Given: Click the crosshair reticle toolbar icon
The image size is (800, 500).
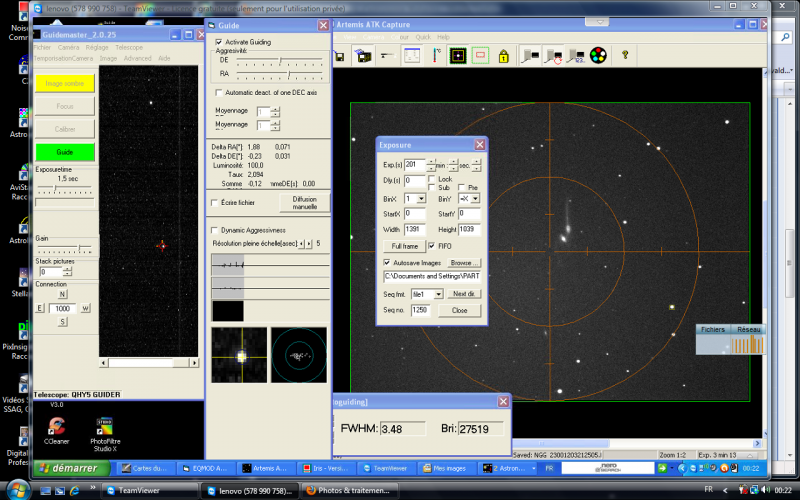Looking at the screenshot, I should [456, 57].
